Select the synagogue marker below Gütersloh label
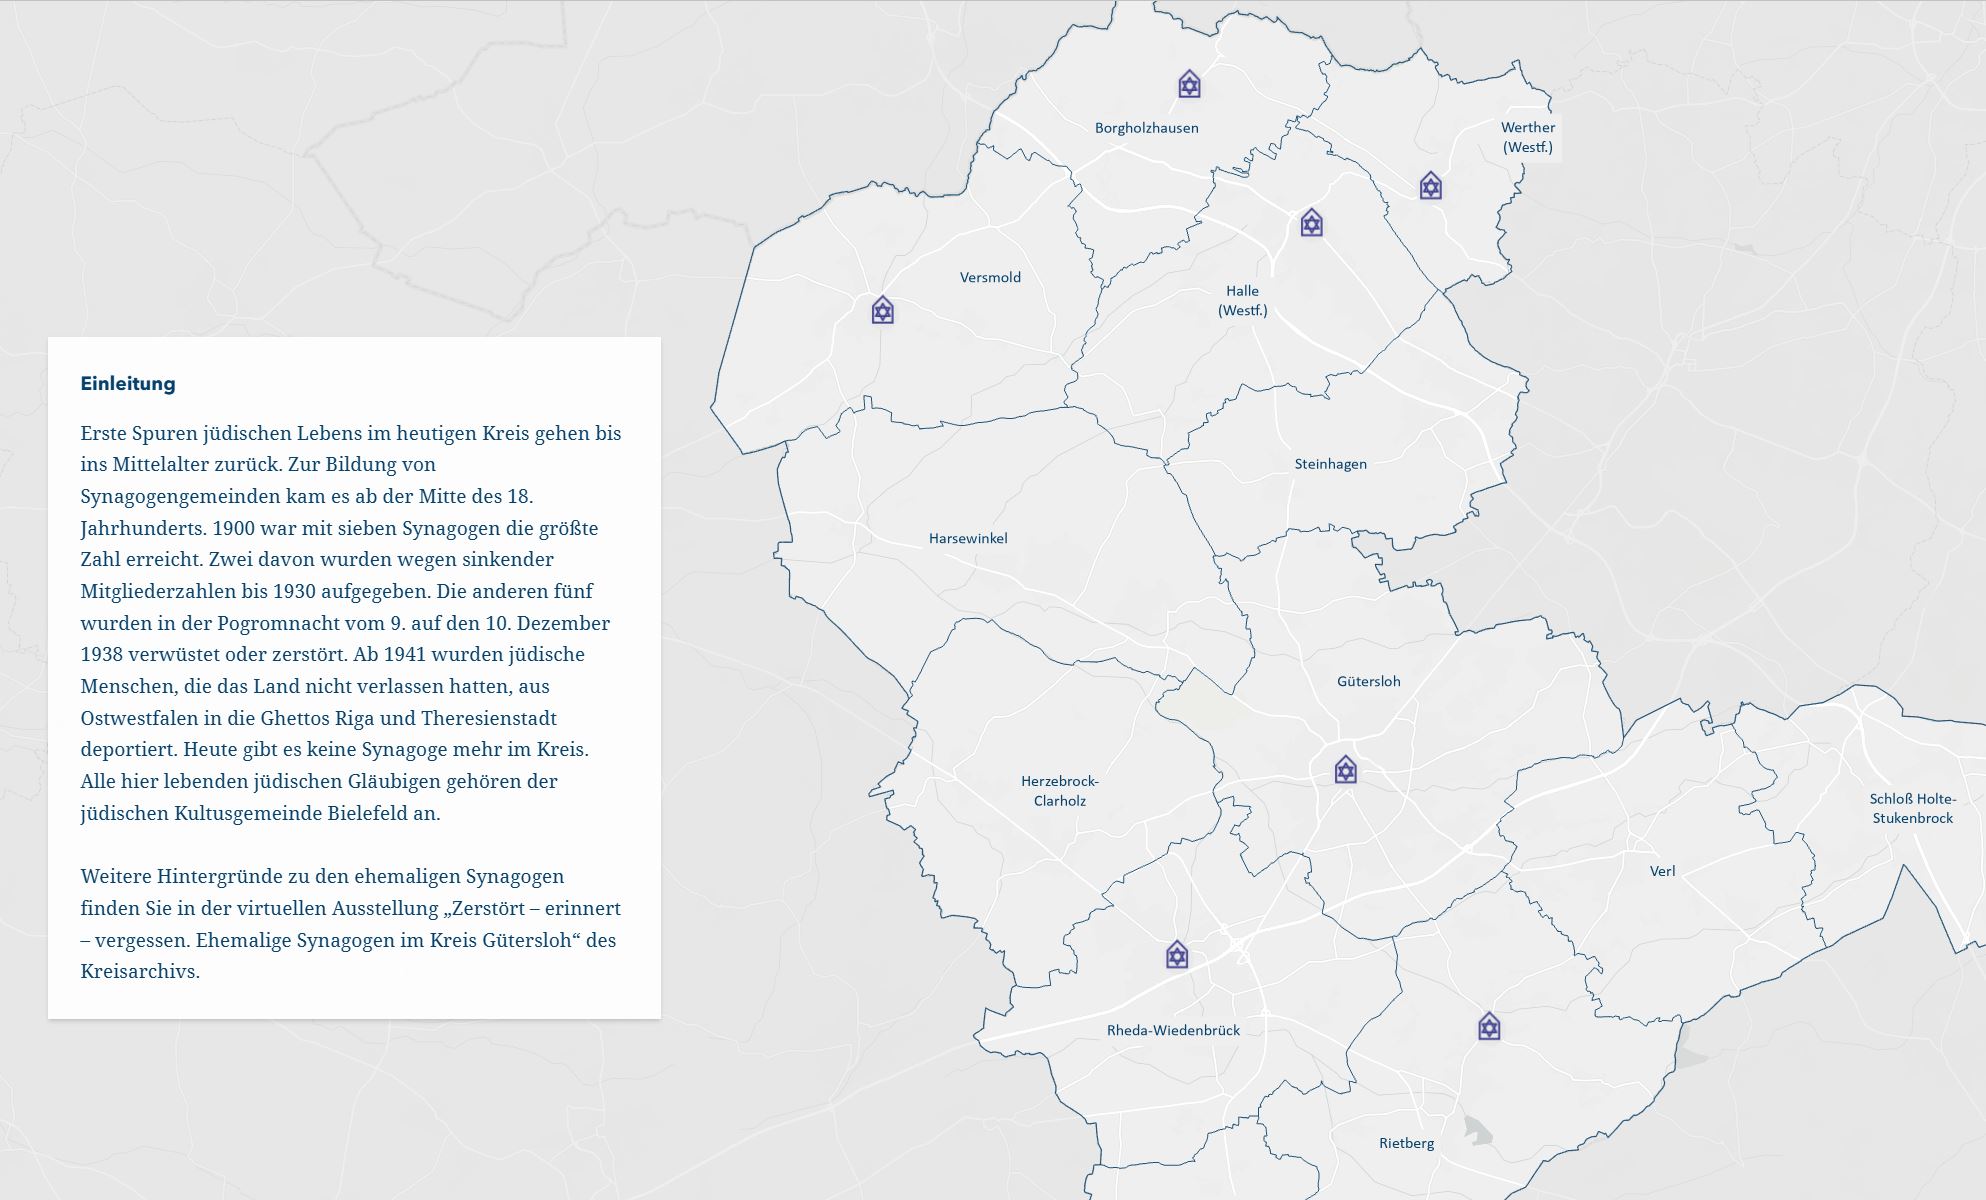The height and width of the screenshot is (1200, 1986). [1346, 770]
